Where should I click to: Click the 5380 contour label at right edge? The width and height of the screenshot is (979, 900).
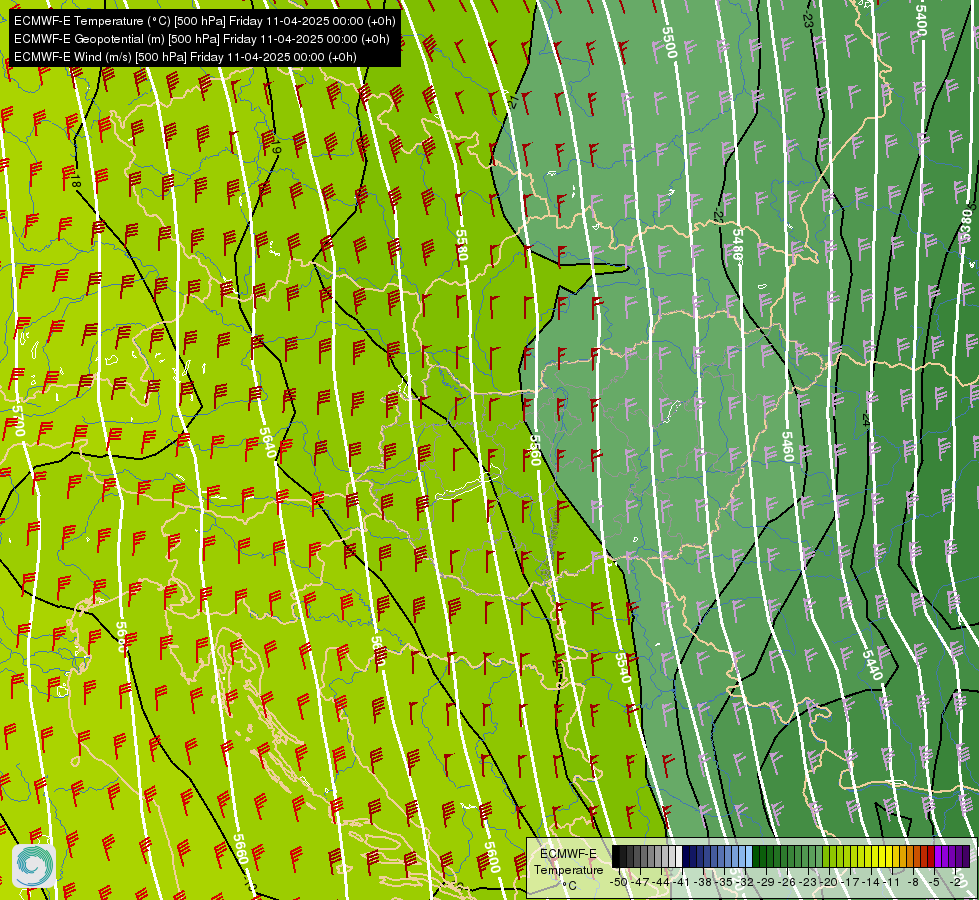967,226
